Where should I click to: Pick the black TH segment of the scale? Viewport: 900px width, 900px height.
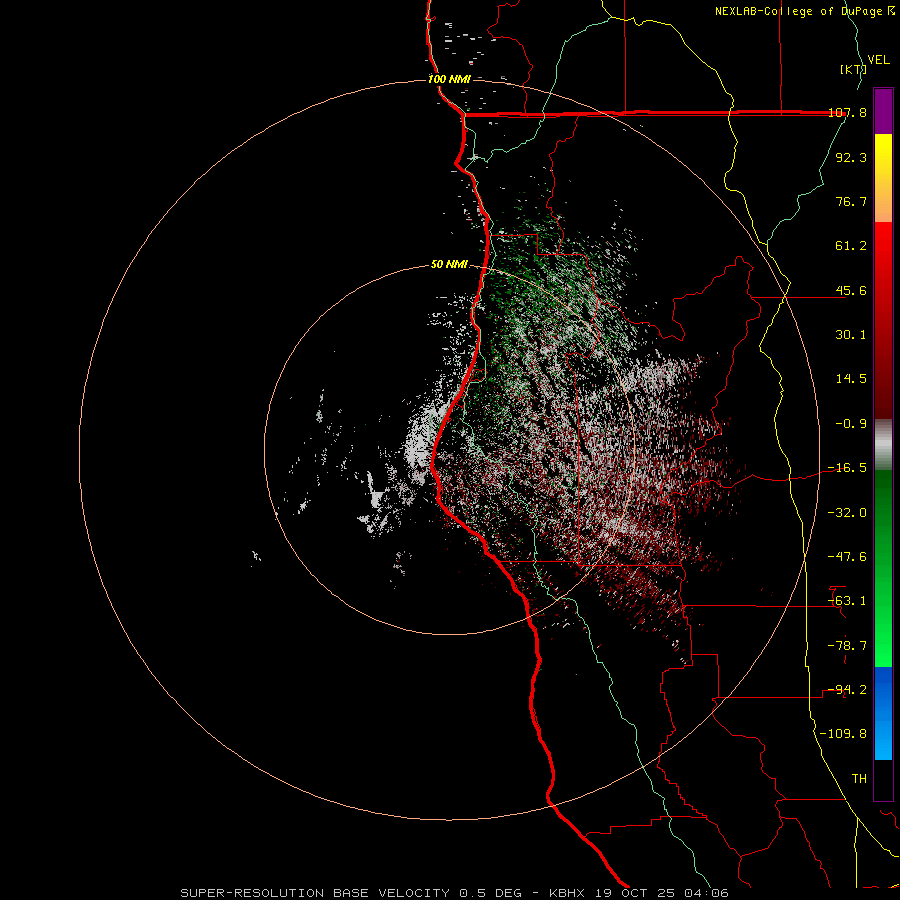(x=883, y=780)
